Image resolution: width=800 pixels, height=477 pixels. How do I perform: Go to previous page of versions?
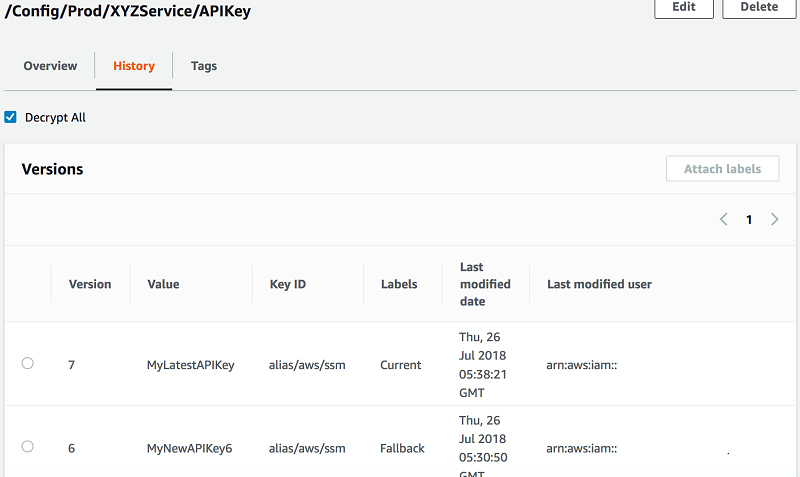point(724,220)
